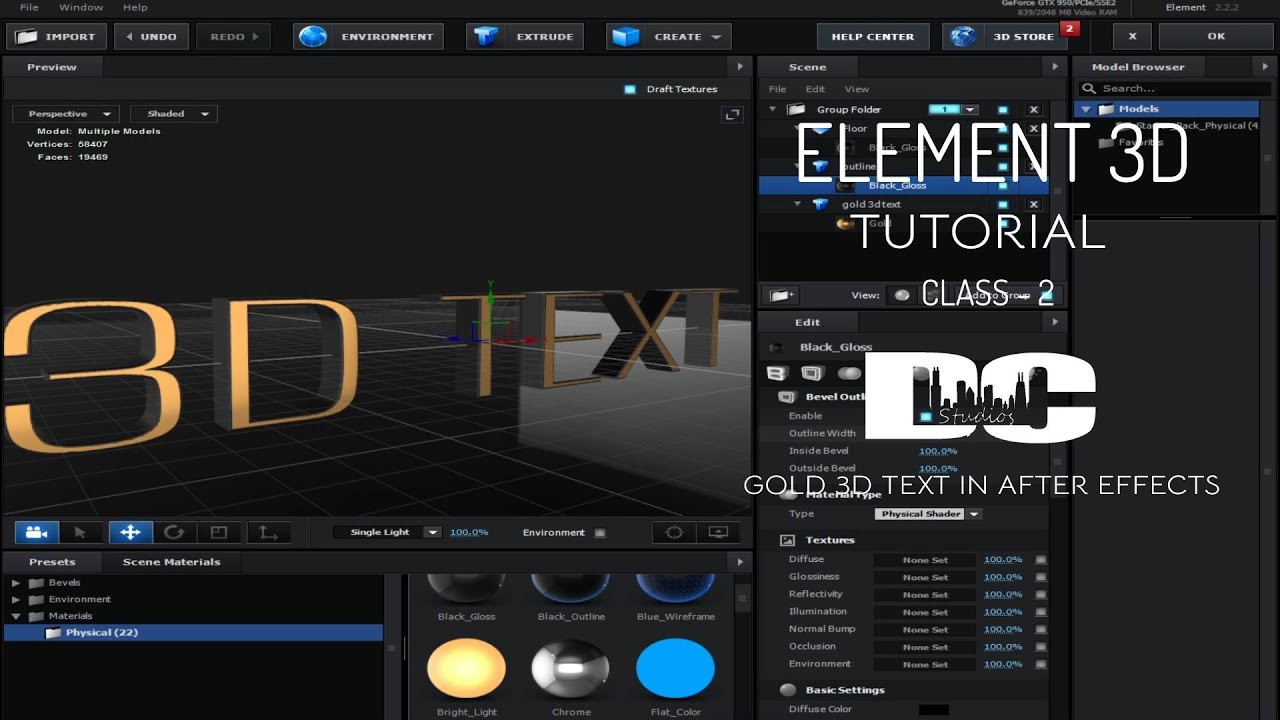
Task: Click the Textures section picture icon
Action: (787, 540)
